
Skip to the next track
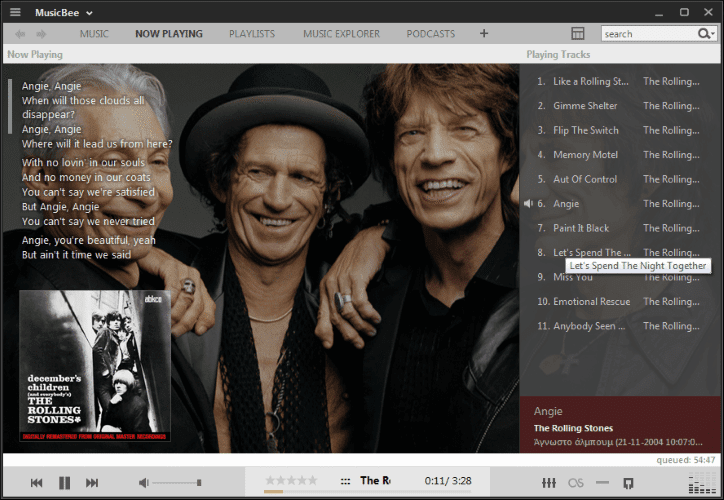(92, 483)
